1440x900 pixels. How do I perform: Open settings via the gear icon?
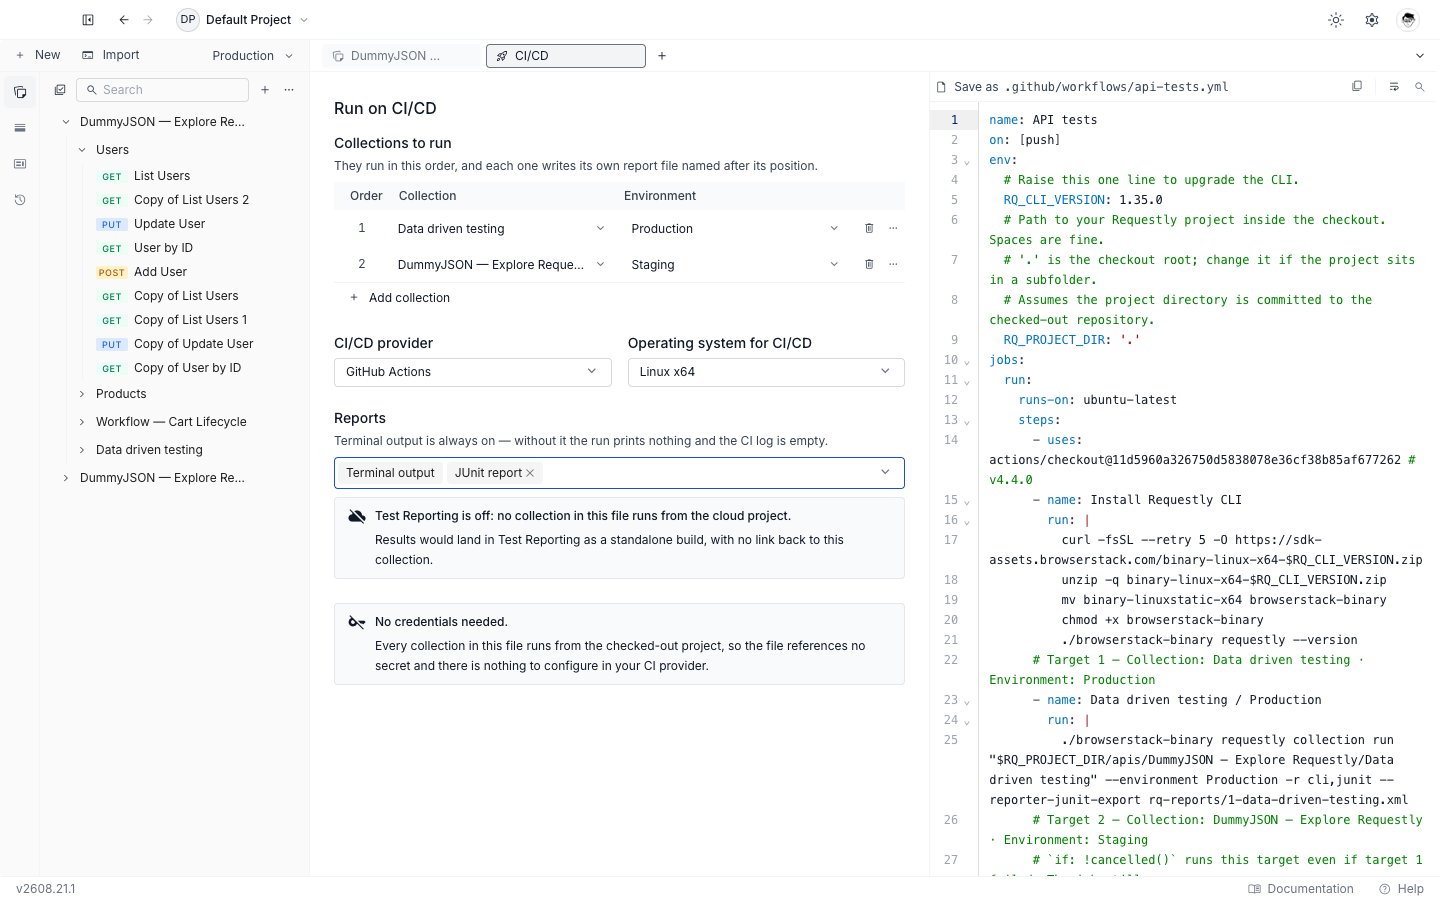click(x=1372, y=20)
